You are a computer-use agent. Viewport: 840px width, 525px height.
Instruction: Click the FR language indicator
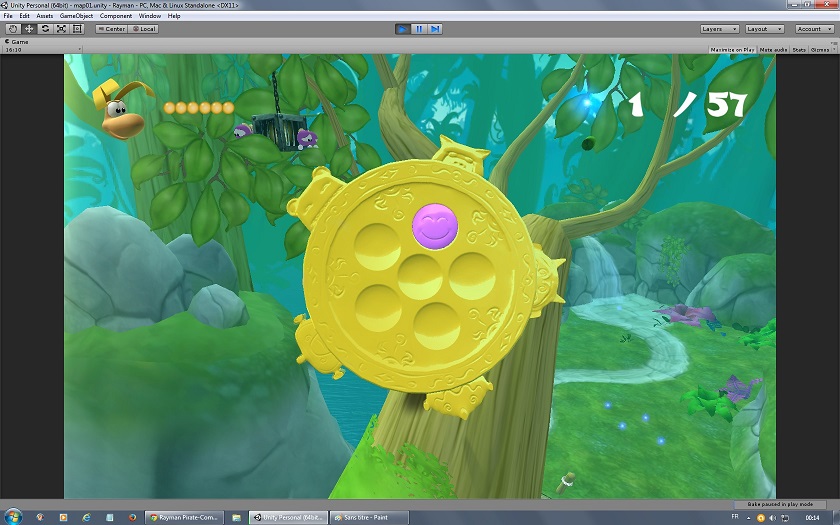click(734, 517)
